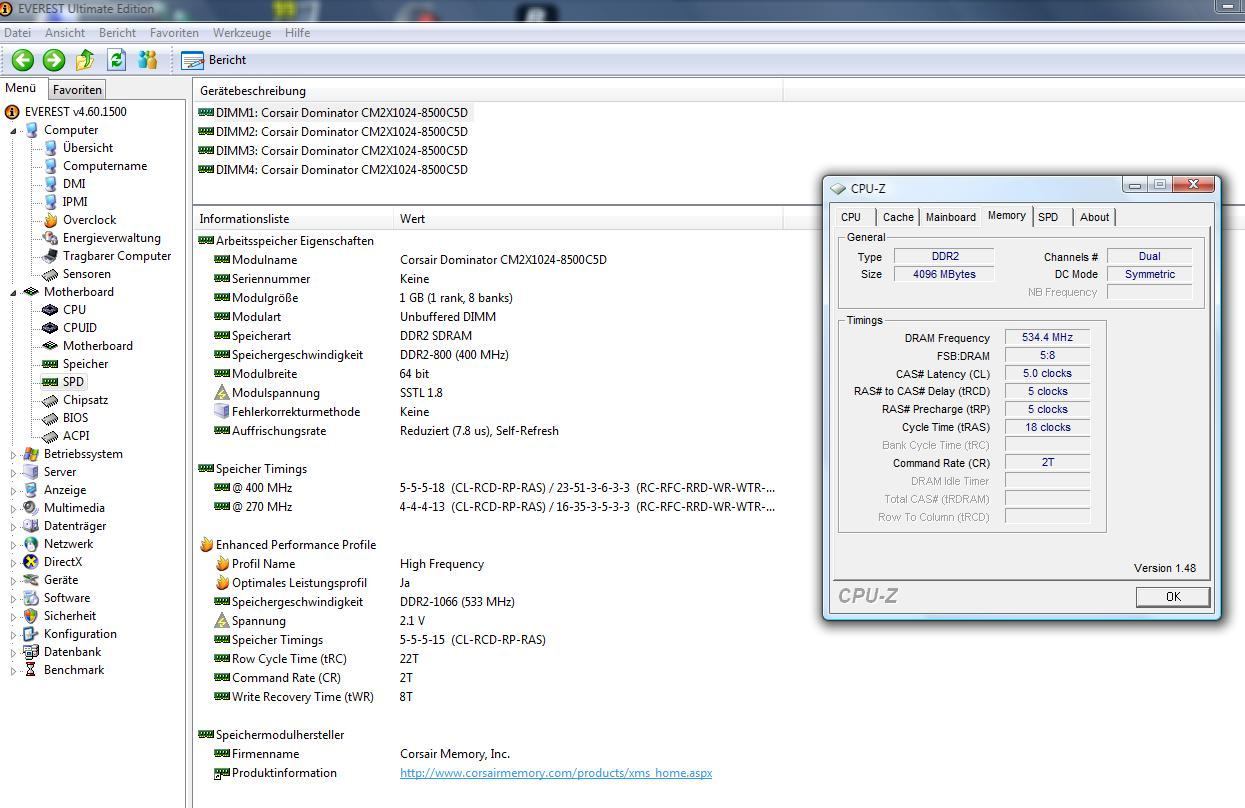This screenshot has width=1245, height=808.
Task: Click the Refresh toolbar icon
Action: click(116, 60)
